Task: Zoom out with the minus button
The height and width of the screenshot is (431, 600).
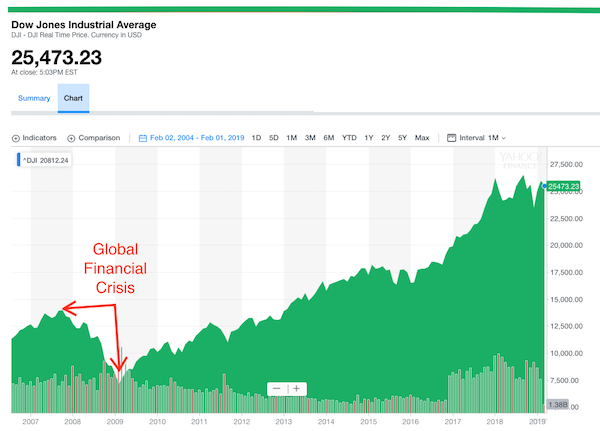Action: [x=277, y=389]
